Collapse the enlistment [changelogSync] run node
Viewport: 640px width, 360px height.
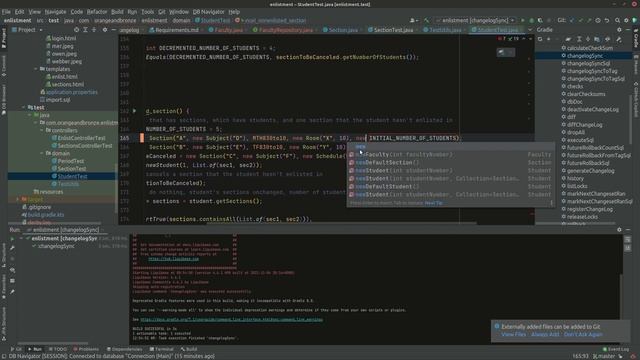22,238
